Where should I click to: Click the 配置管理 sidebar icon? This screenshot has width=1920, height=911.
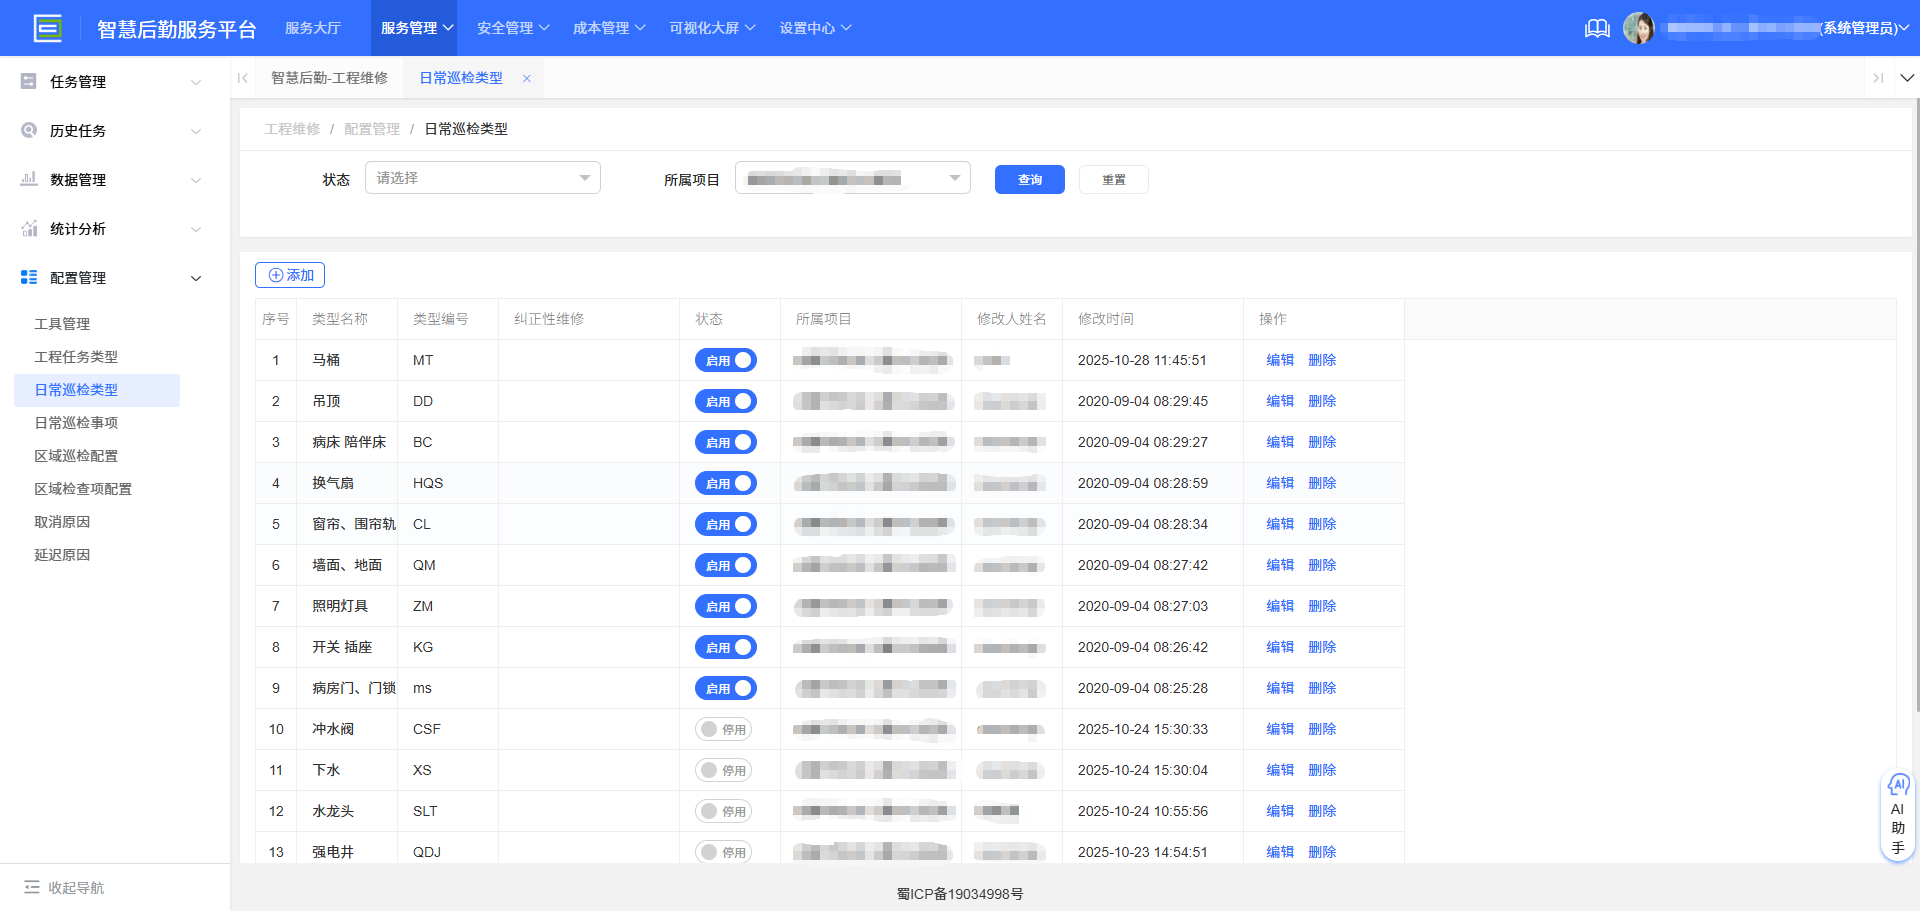pos(28,277)
